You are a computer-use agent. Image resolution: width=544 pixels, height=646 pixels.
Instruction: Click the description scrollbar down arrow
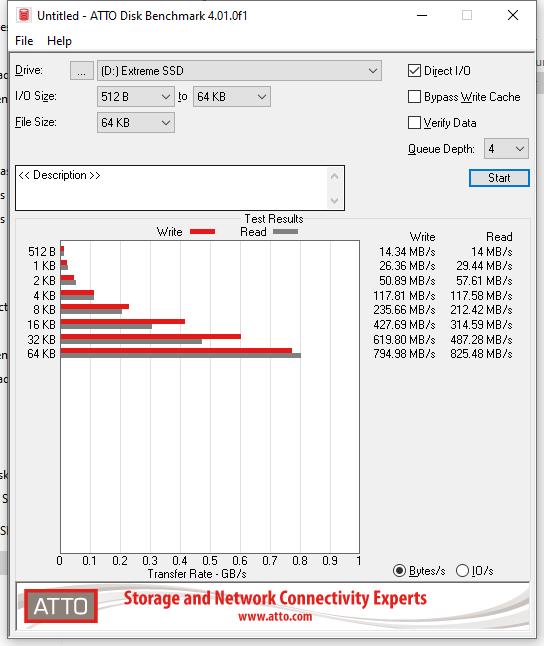pyautogui.click(x=334, y=200)
